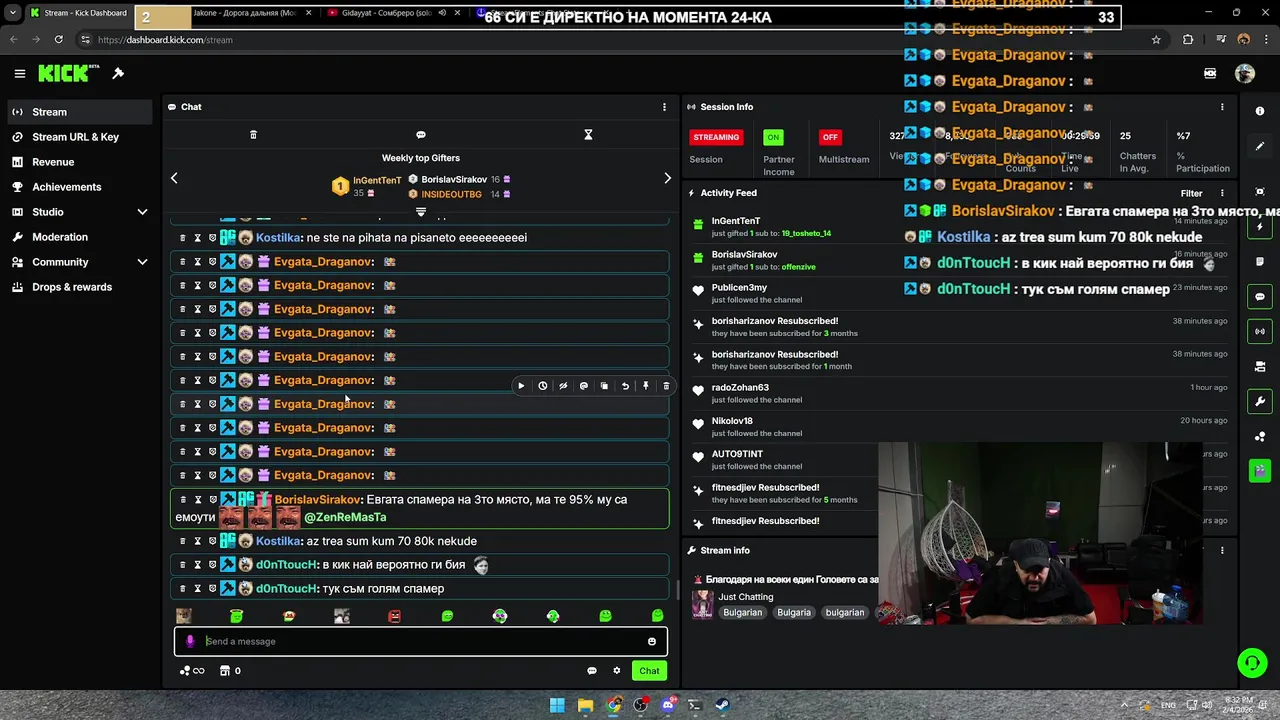Click the speech bubble icon under Chat header
This screenshot has height=720, width=1280.
pyautogui.click(x=421, y=135)
